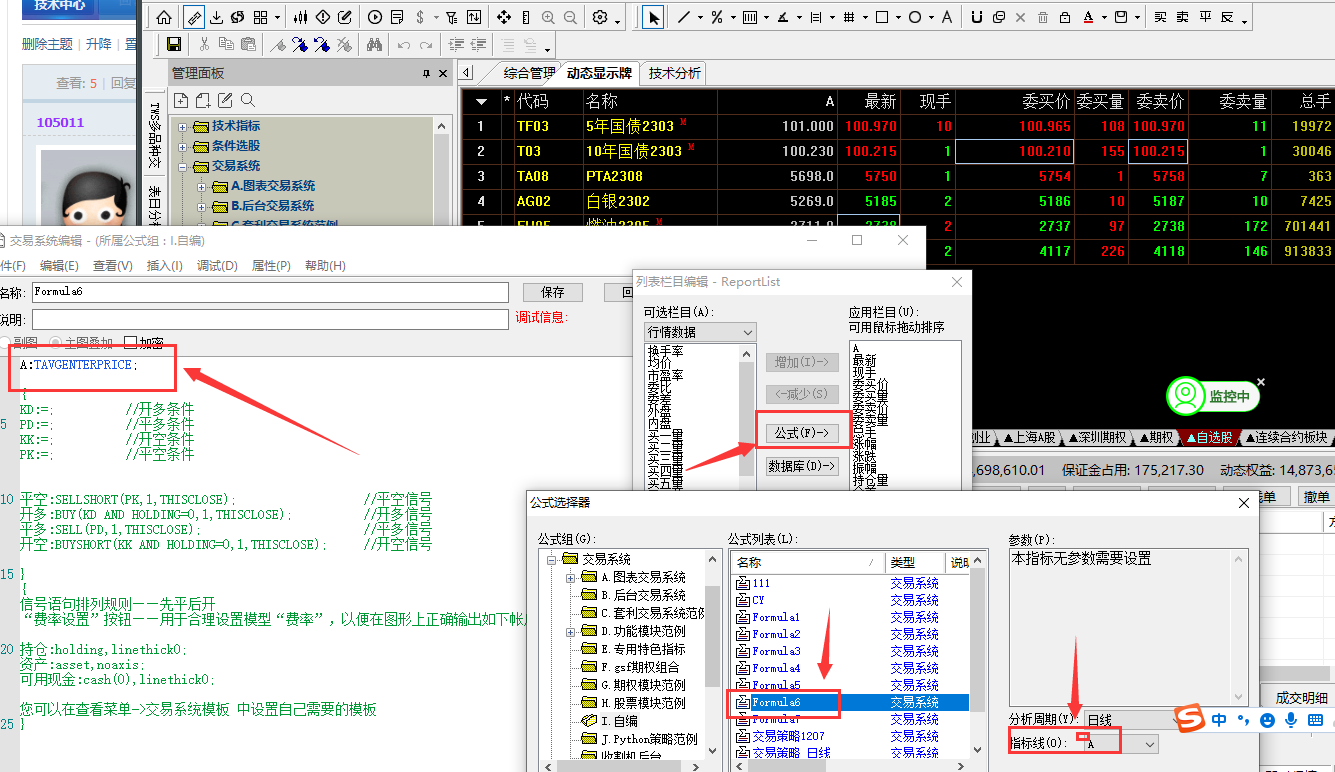Screen dimensions: 1335x772
Task: Open 编辑(E) menu in editor
Action: tap(59, 266)
